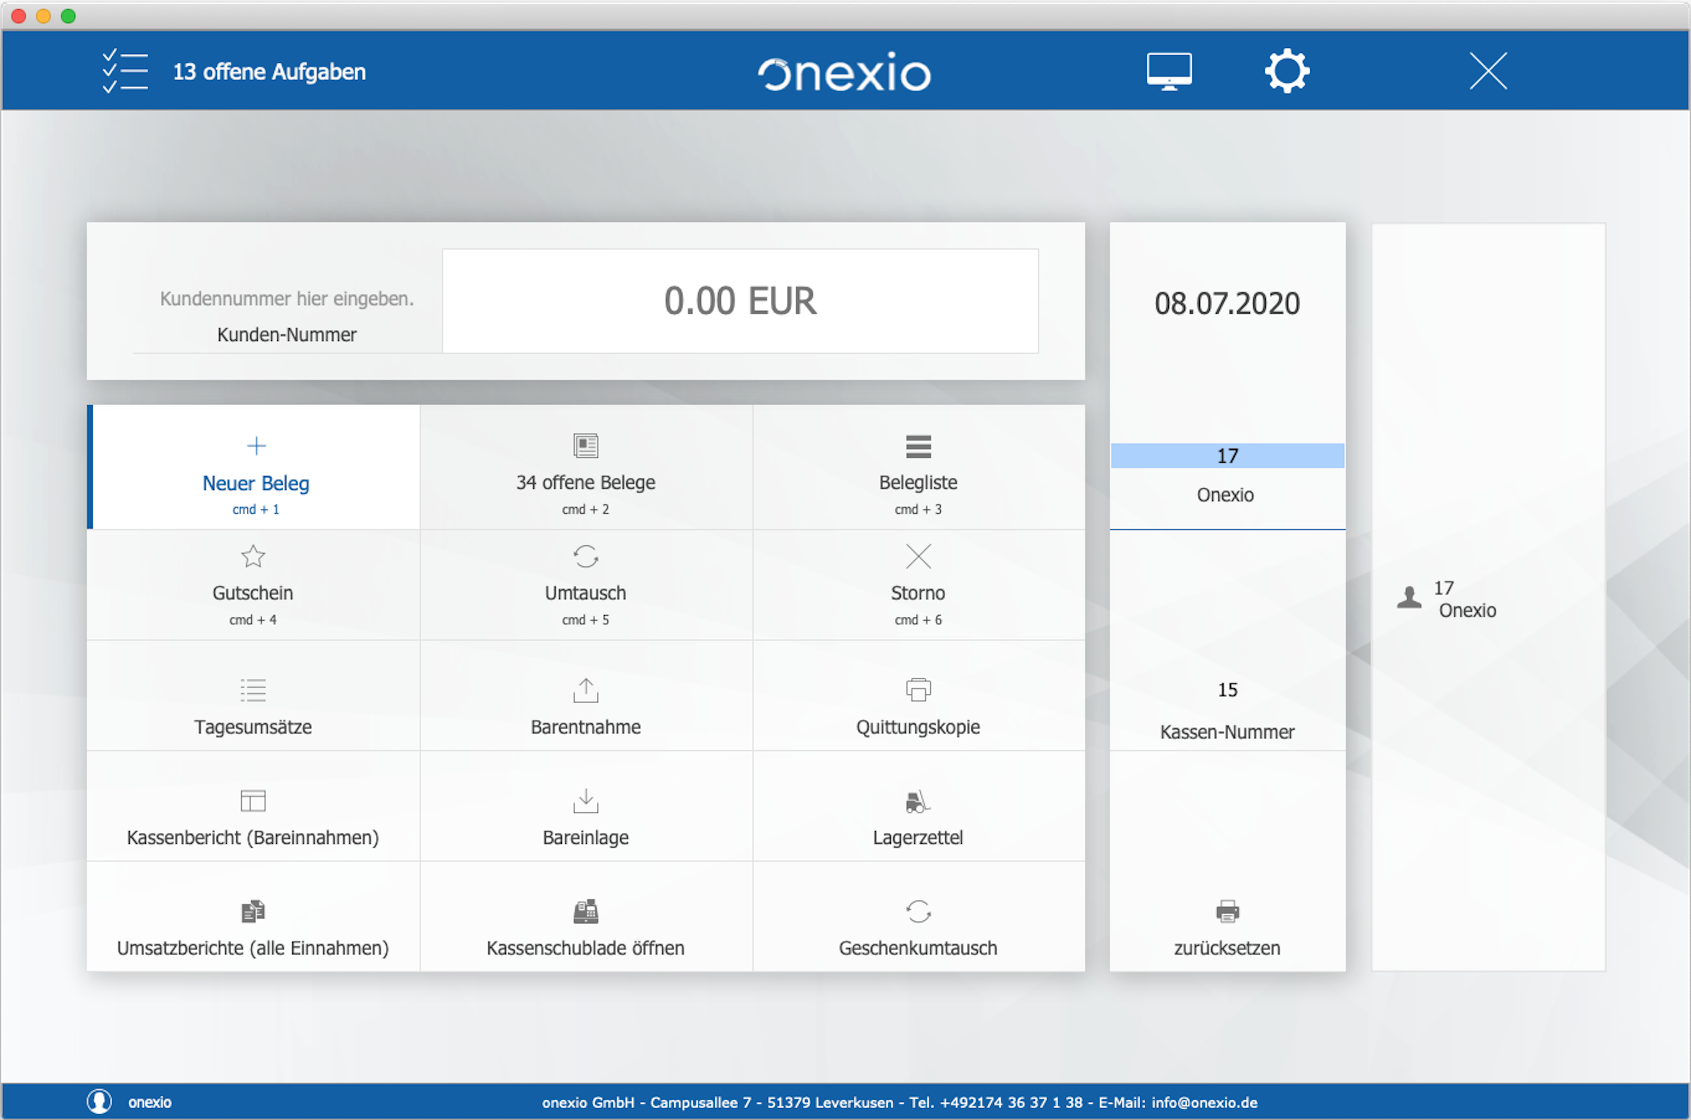Create a Neuer Beleg

[x=255, y=467]
